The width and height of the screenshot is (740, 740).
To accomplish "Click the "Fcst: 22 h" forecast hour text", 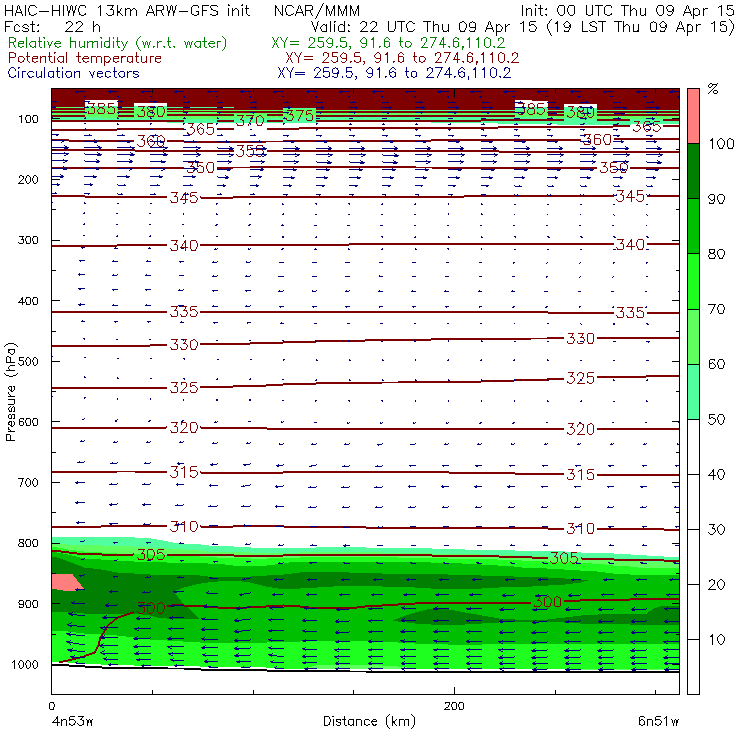I will point(52,27).
